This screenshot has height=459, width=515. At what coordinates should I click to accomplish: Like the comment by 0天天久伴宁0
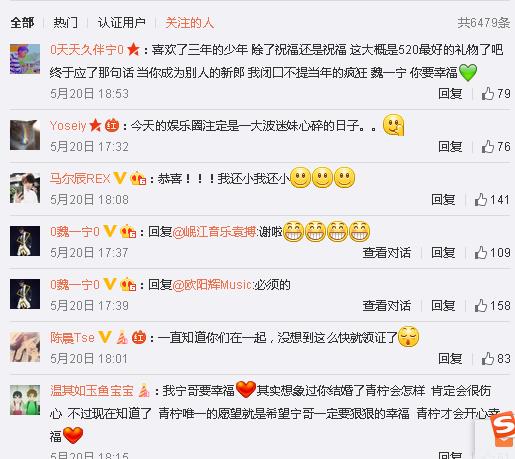(488, 94)
